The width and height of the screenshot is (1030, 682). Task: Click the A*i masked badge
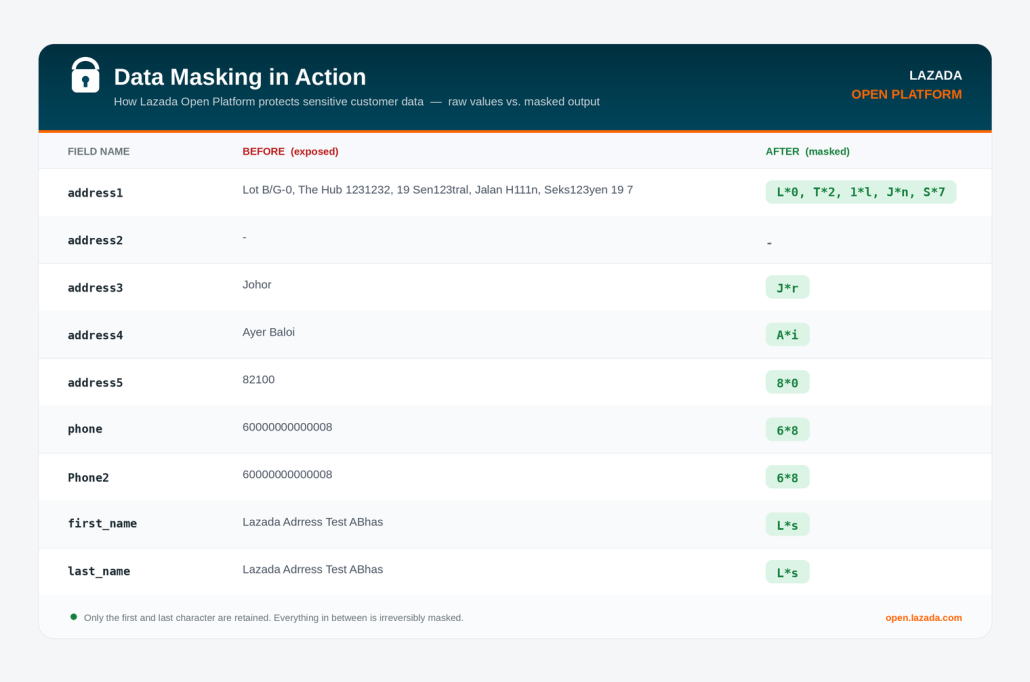coord(788,335)
